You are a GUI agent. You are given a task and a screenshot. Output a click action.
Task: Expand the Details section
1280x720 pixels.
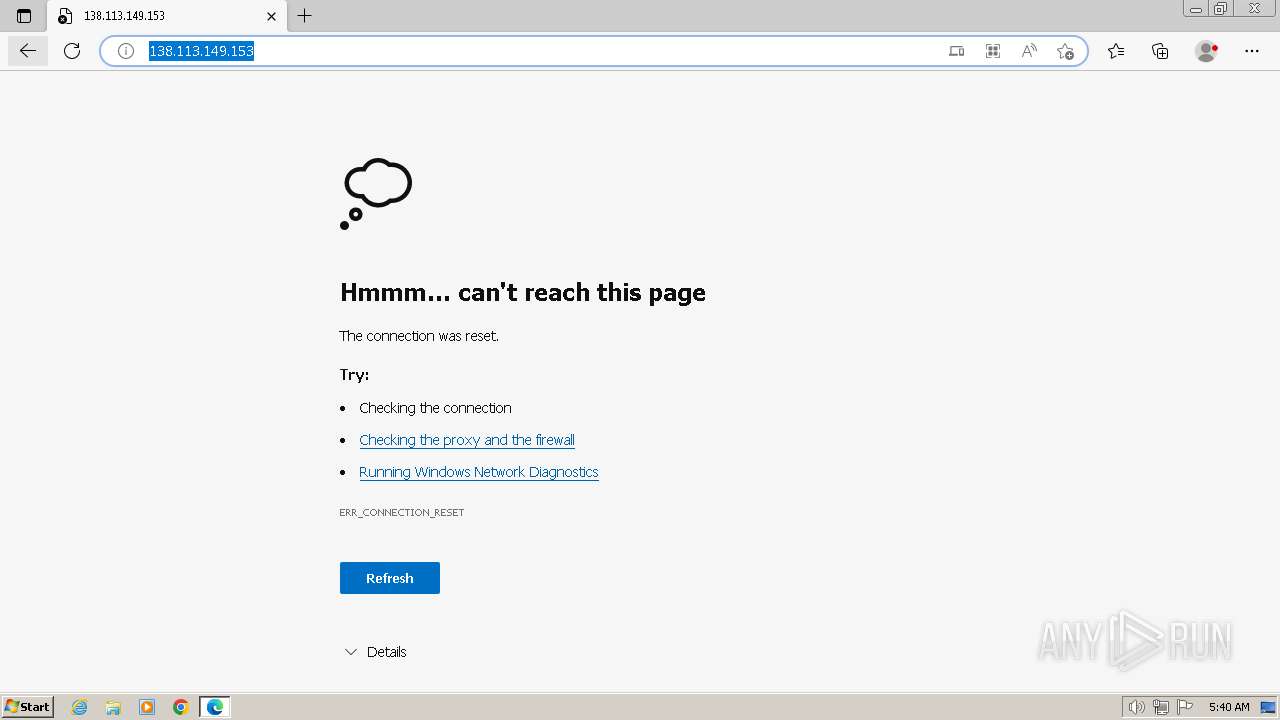(375, 652)
